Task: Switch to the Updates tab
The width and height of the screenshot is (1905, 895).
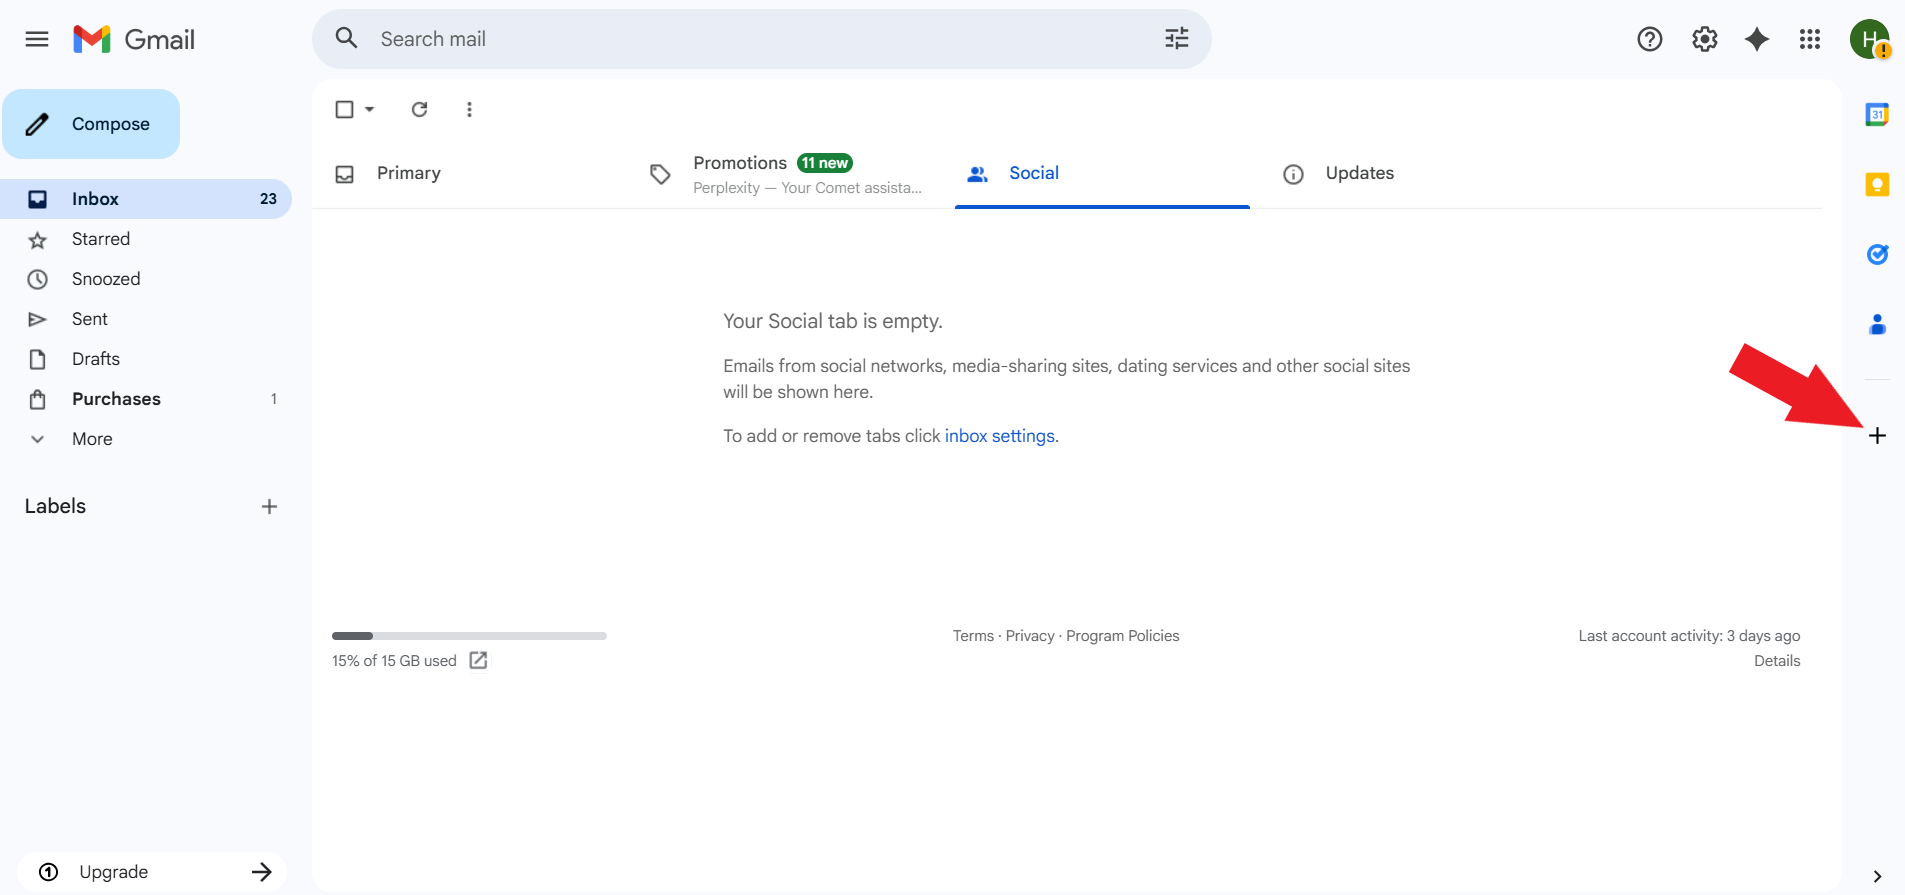Action: coord(1418,174)
